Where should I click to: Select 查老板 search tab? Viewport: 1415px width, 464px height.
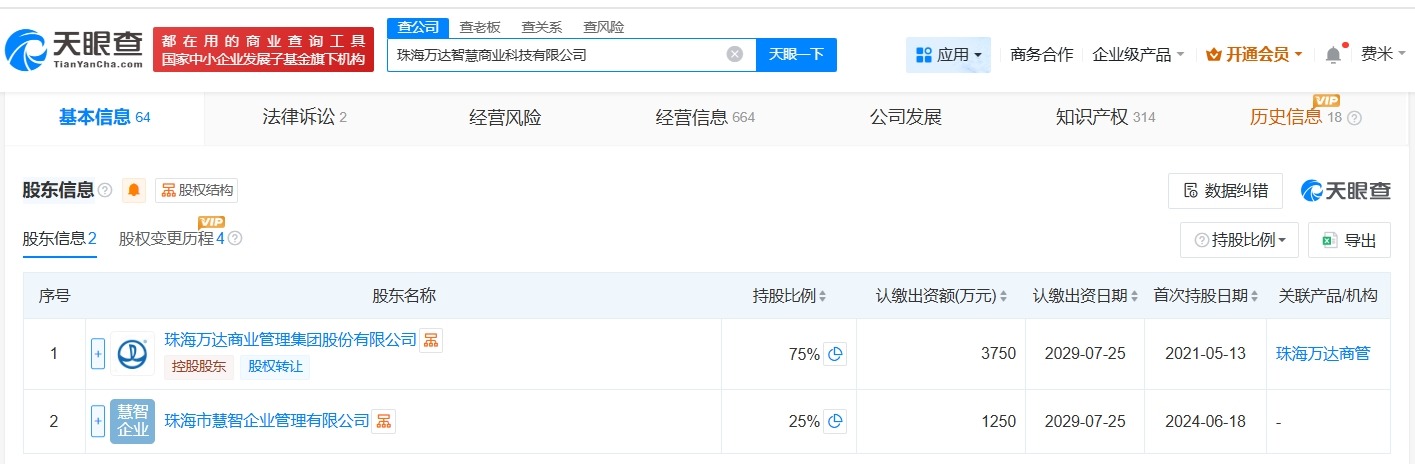pyautogui.click(x=479, y=27)
